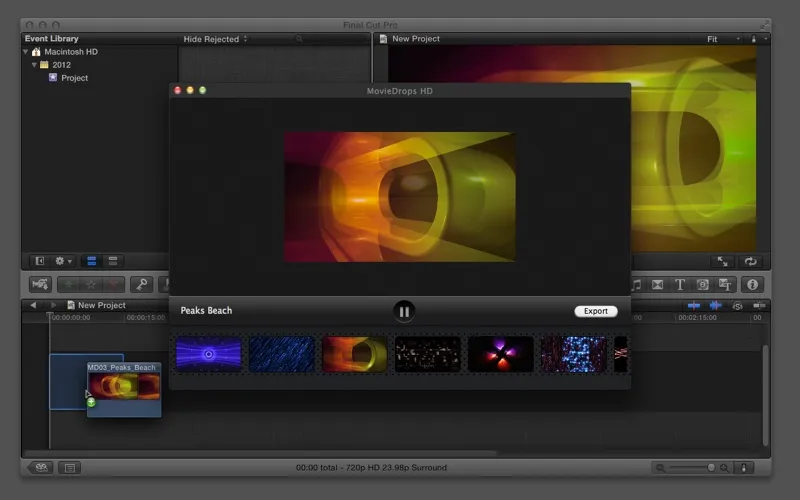Viewport: 800px width, 500px height.
Task: Toggle video skimming in timeline
Action: point(694,306)
